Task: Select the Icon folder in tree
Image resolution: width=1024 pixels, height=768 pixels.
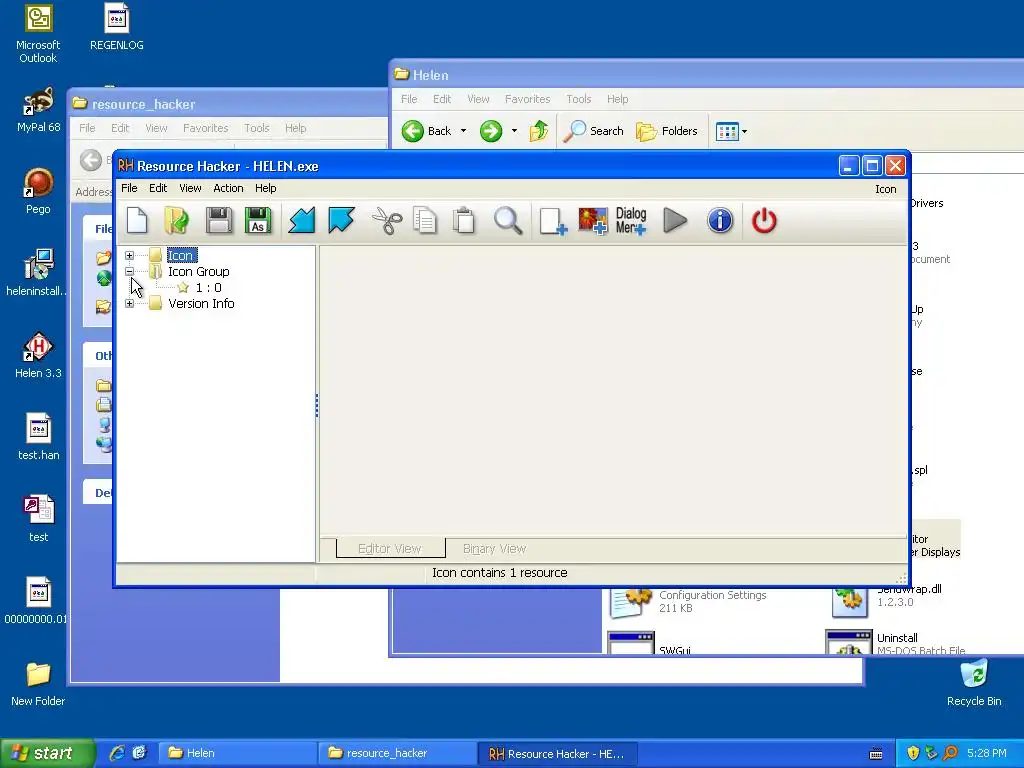Action: click(x=181, y=255)
